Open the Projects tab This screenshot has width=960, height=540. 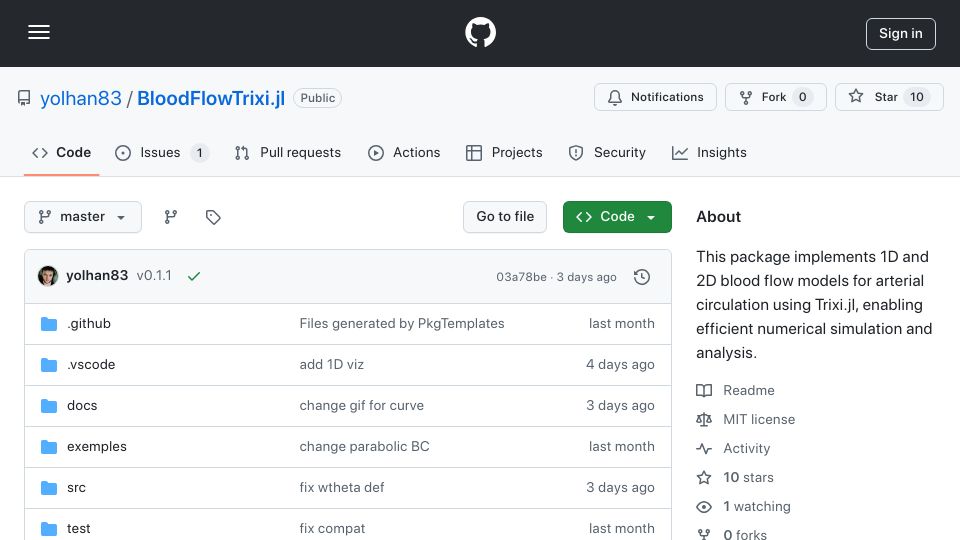click(504, 152)
